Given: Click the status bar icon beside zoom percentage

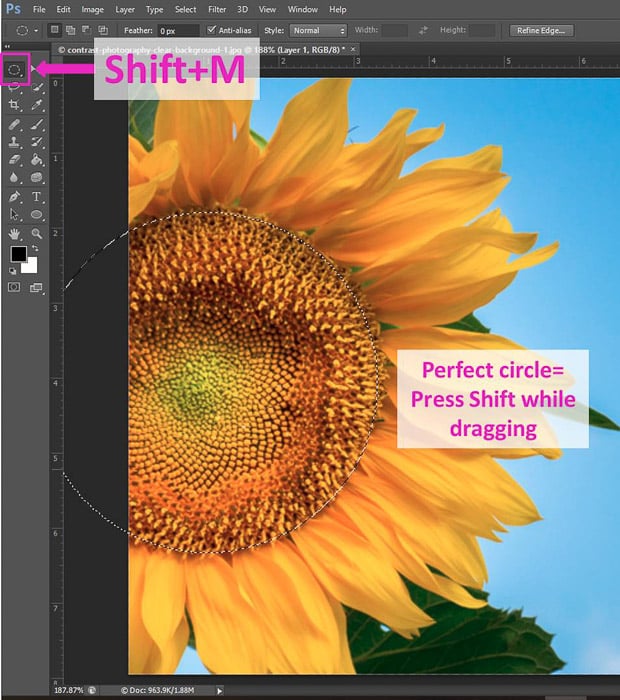Looking at the screenshot, I should [x=92, y=690].
